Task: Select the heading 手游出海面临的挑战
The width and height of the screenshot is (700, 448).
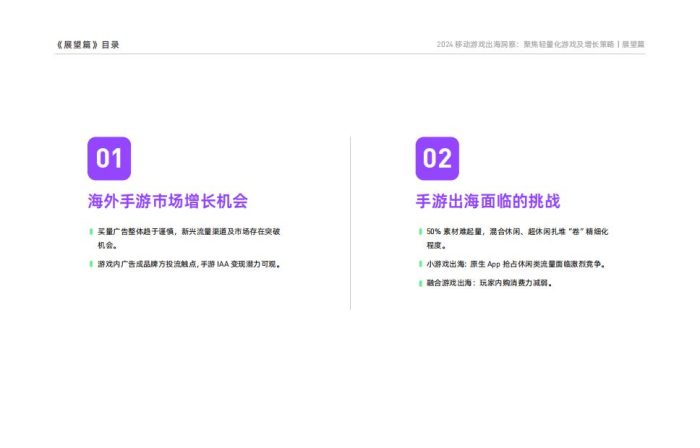Action: [x=488, y=201]
